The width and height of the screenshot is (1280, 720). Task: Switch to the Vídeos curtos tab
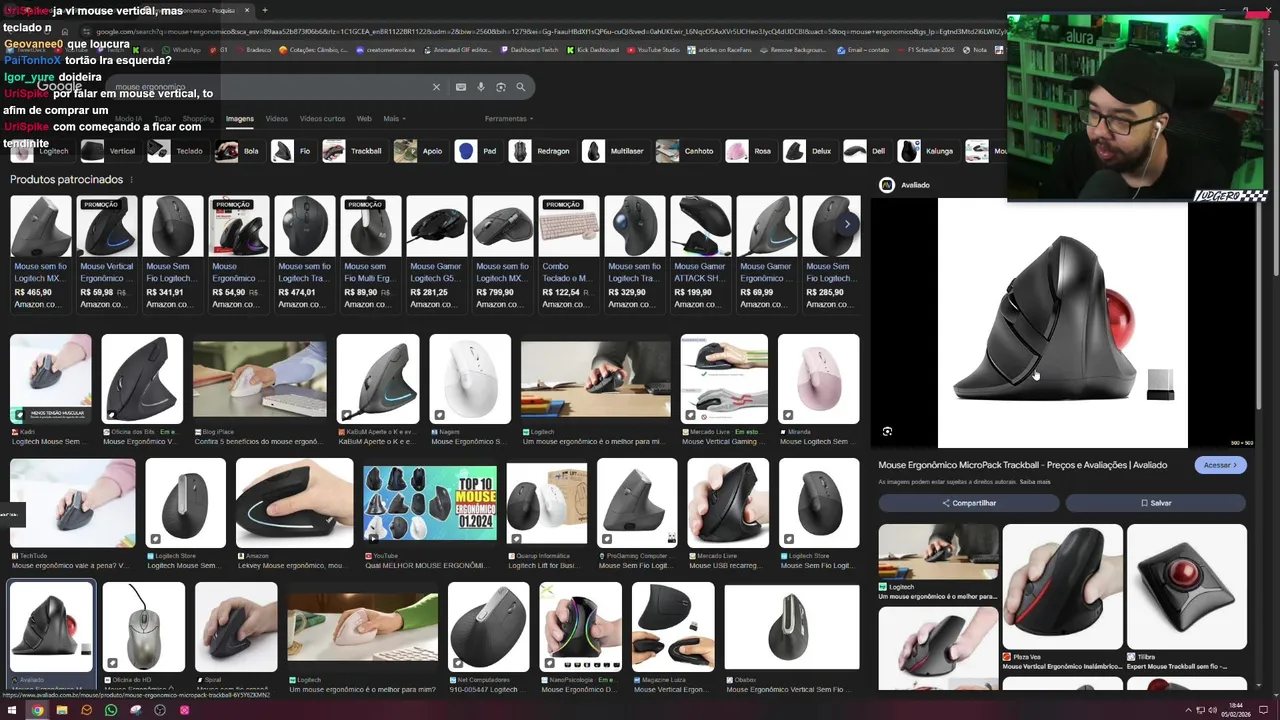tap(322, 119)
